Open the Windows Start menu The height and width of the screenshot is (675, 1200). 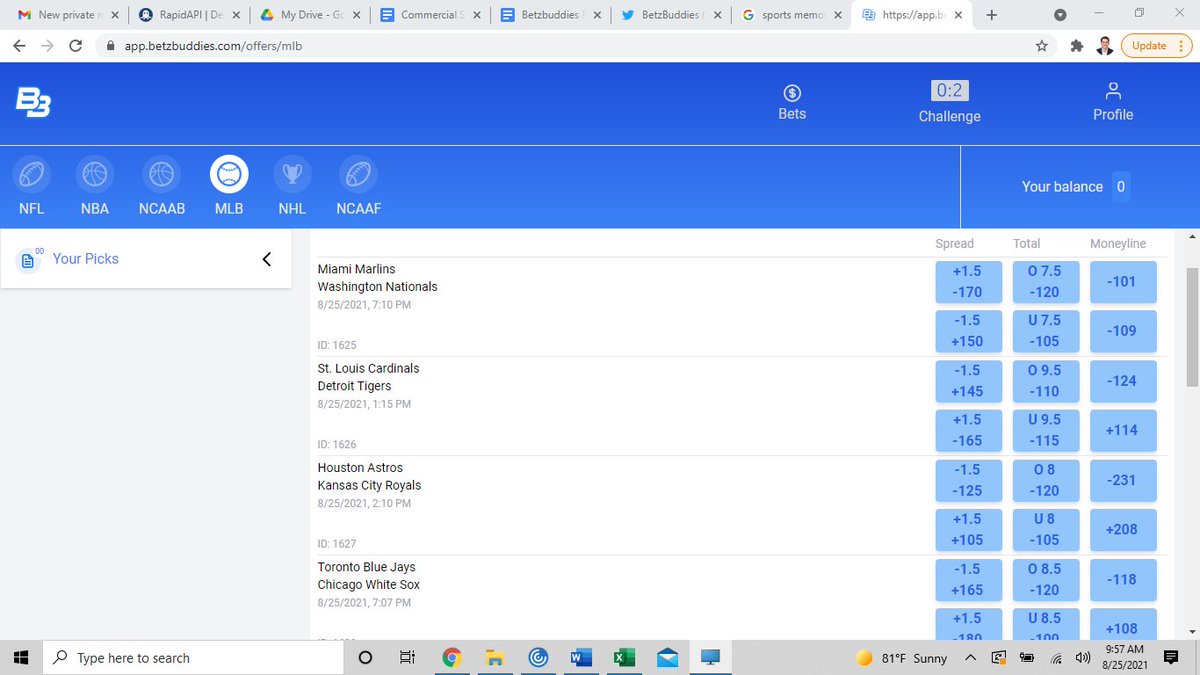22,657
